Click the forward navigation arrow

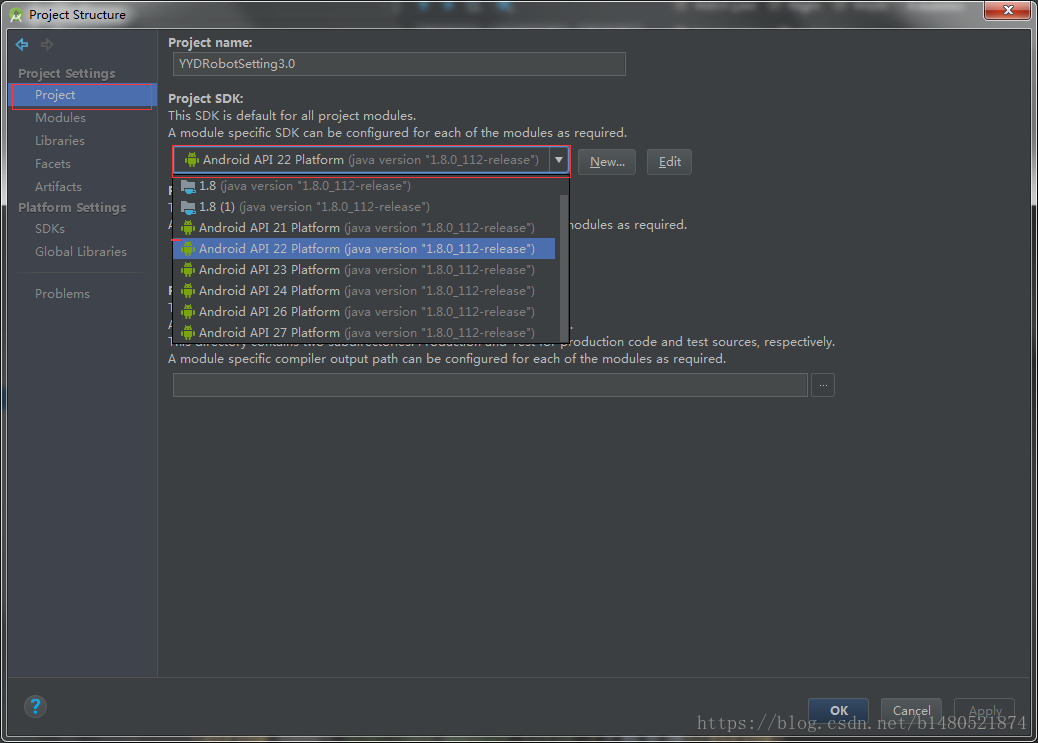pos(47,44)
